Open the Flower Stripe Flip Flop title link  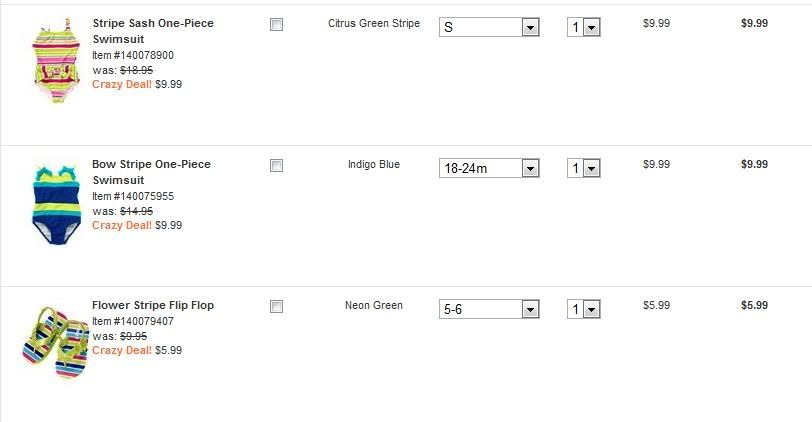(x=152, y=305)
